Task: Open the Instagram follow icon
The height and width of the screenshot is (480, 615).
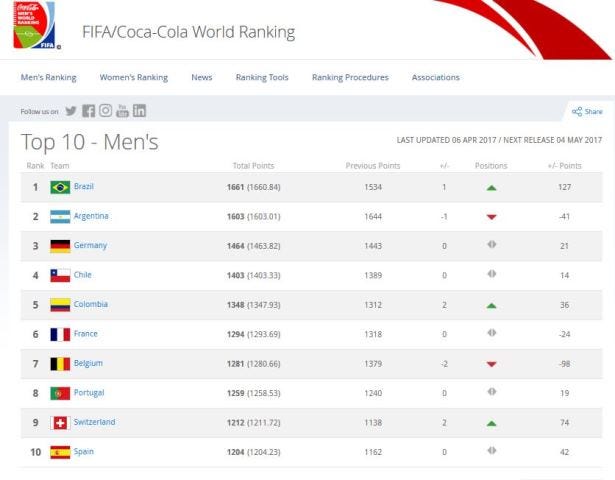Action: pyautogui.click(x=105, y=111)
